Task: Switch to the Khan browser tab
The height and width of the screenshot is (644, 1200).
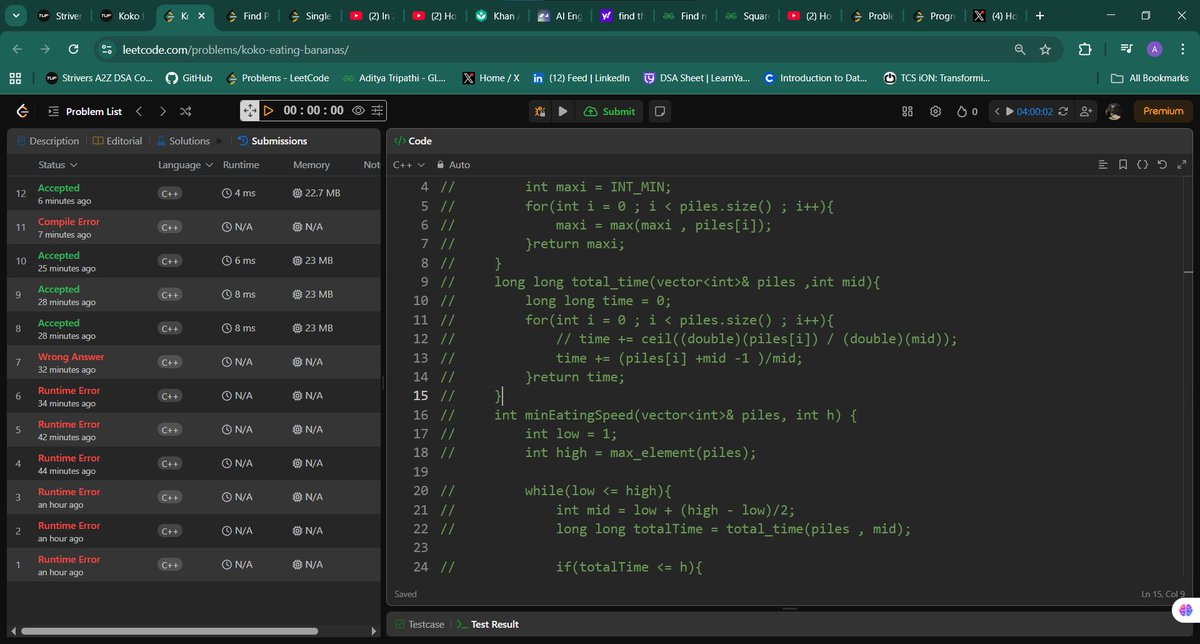Action: [x=496, y=16]
